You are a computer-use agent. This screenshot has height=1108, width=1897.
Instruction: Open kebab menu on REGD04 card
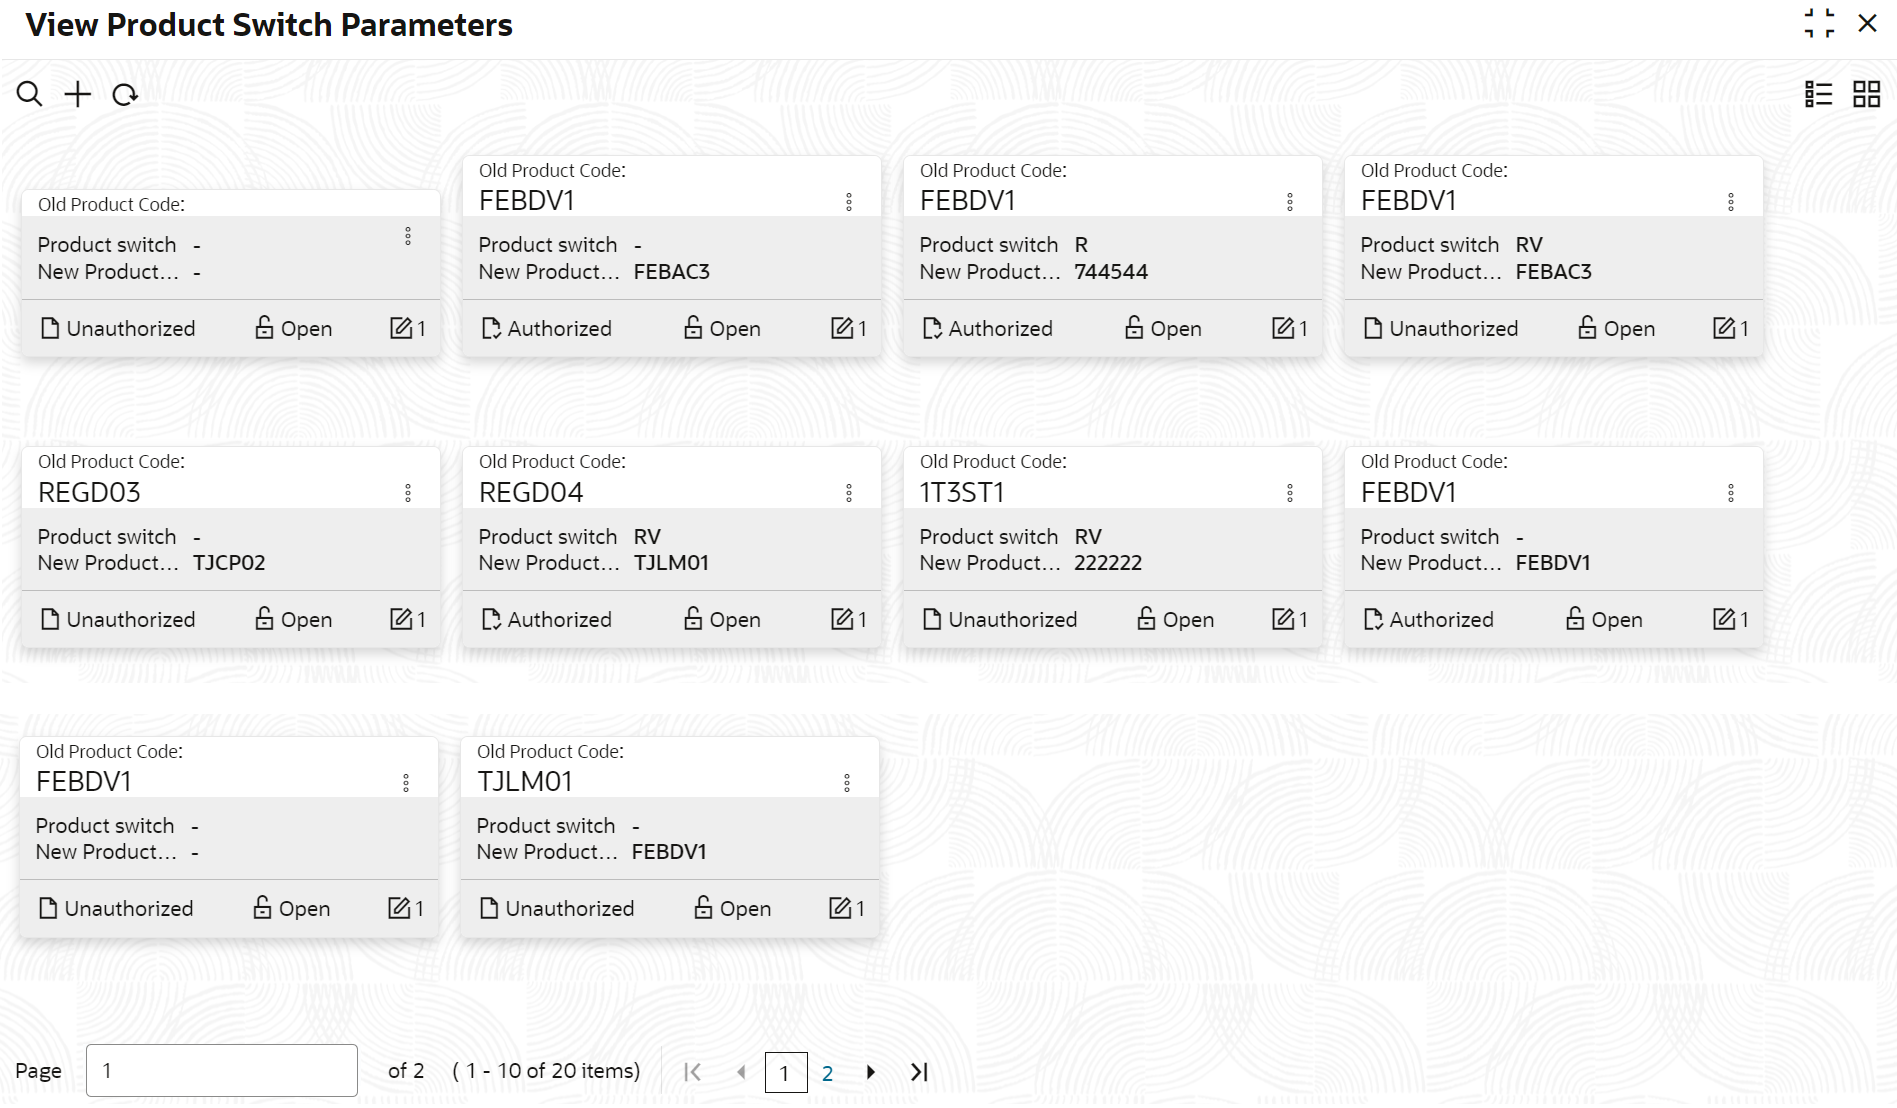[x=849, y=493]
